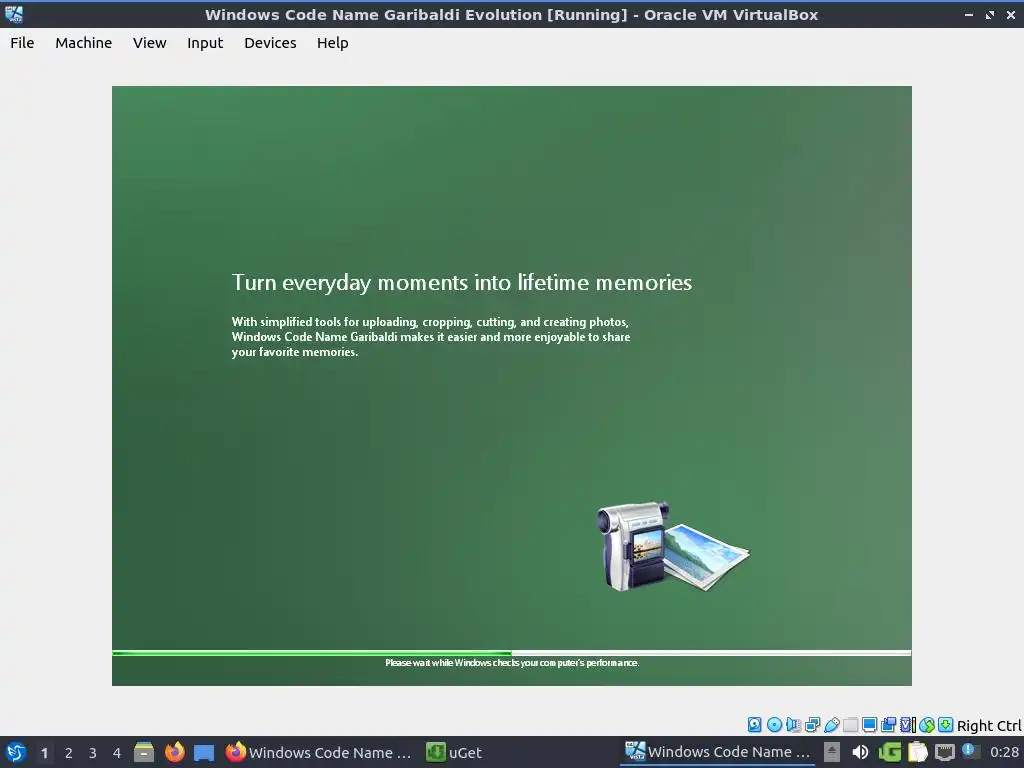Switch to virtual desktop 2
The image size is (1024, 768).
(69, 753)
